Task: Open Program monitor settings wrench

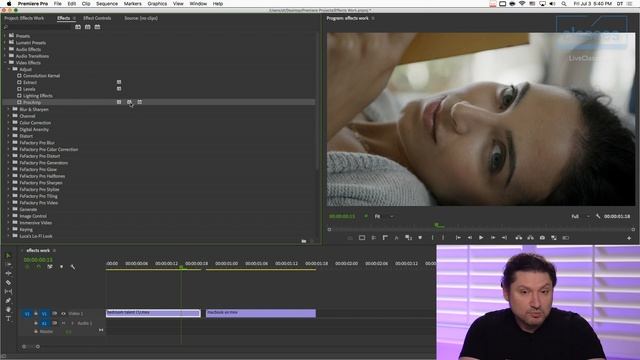Action: [598, 216]
